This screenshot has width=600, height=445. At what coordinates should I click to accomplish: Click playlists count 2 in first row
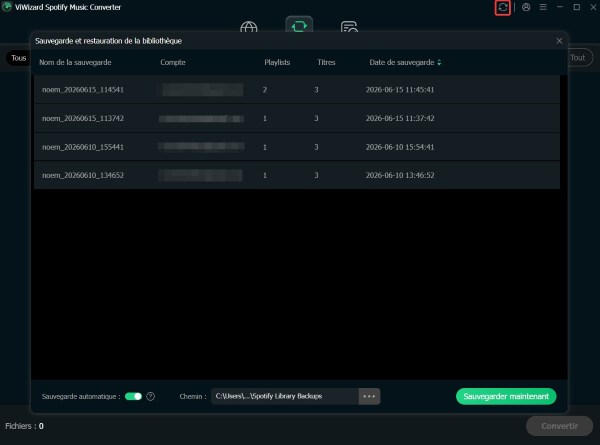[x=265, y=90]
